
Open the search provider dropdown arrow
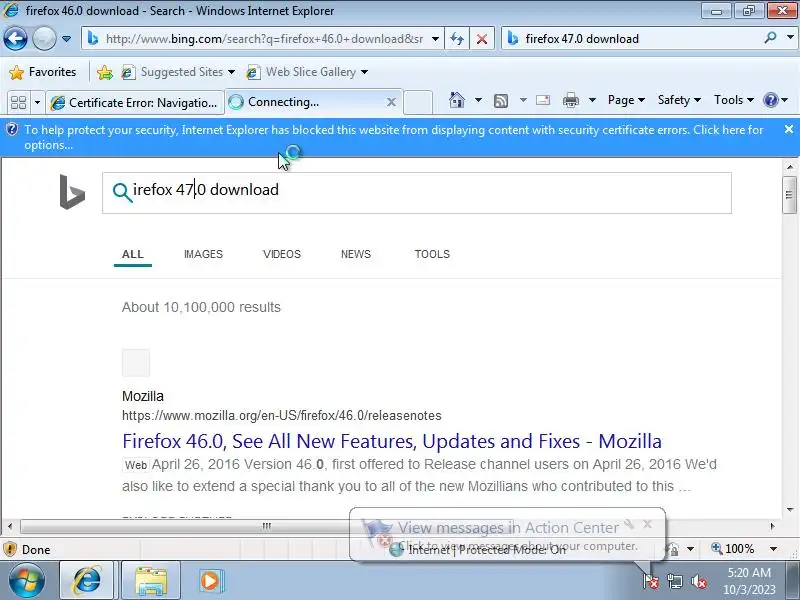point(790,38)
